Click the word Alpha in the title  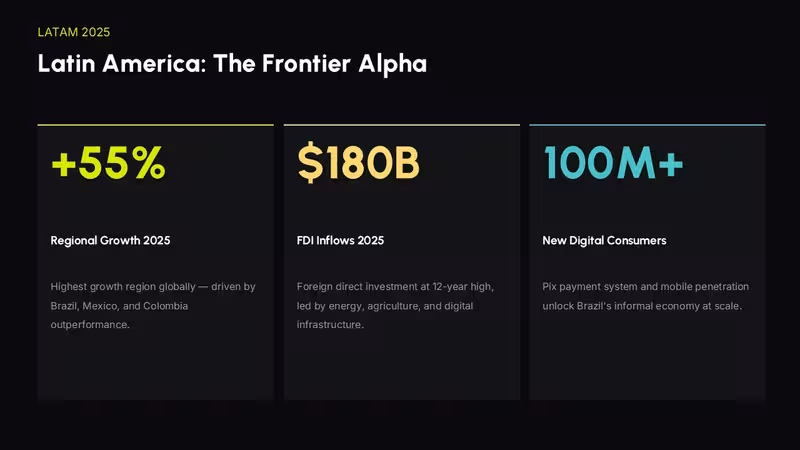pyautogui.click(x=392, y=64)
